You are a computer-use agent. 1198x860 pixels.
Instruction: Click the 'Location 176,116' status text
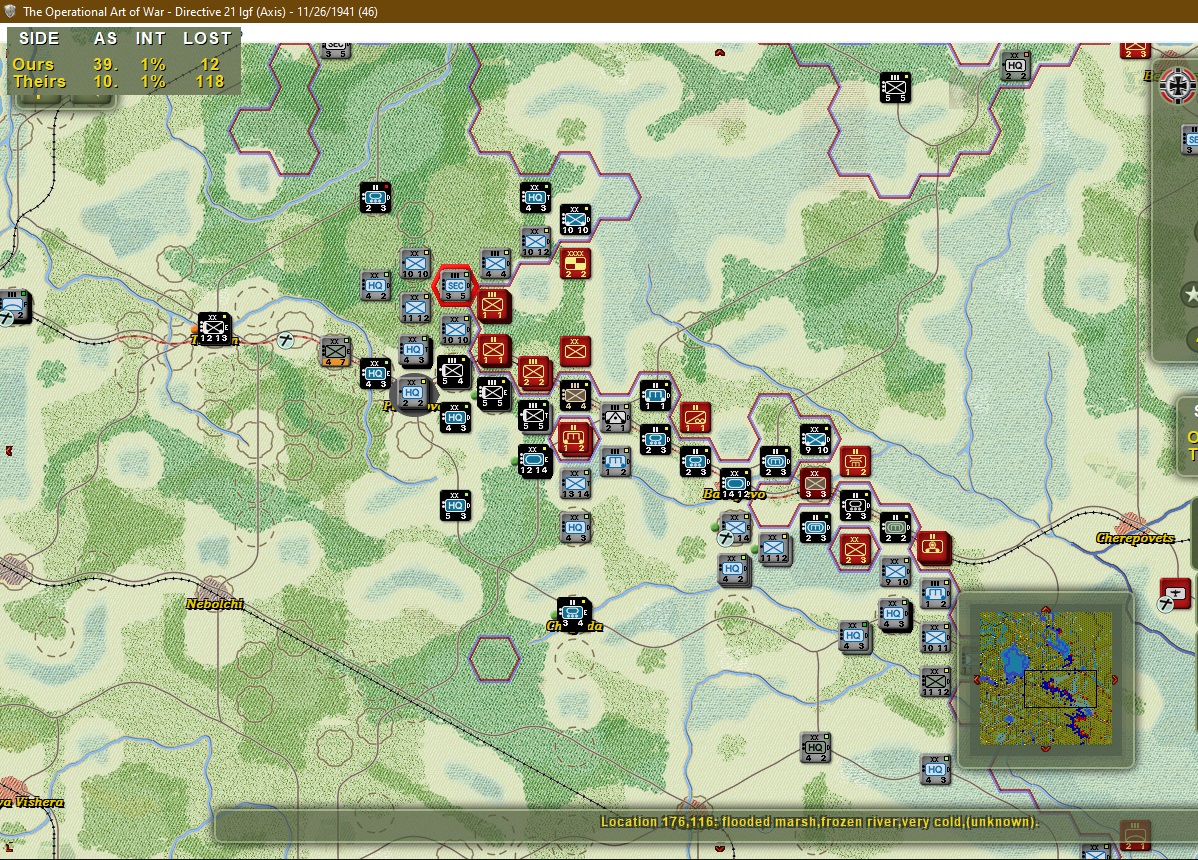pyautogui.click(x=819, y=823)
